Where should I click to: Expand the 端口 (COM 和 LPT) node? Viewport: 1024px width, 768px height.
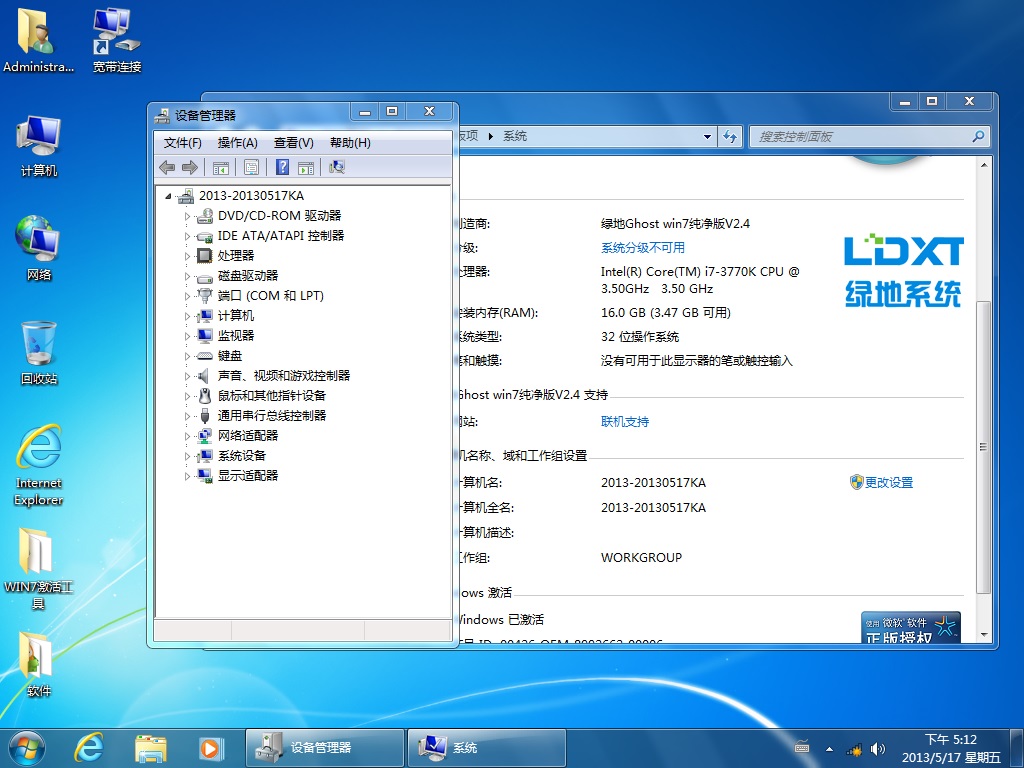tap(187, 296)
